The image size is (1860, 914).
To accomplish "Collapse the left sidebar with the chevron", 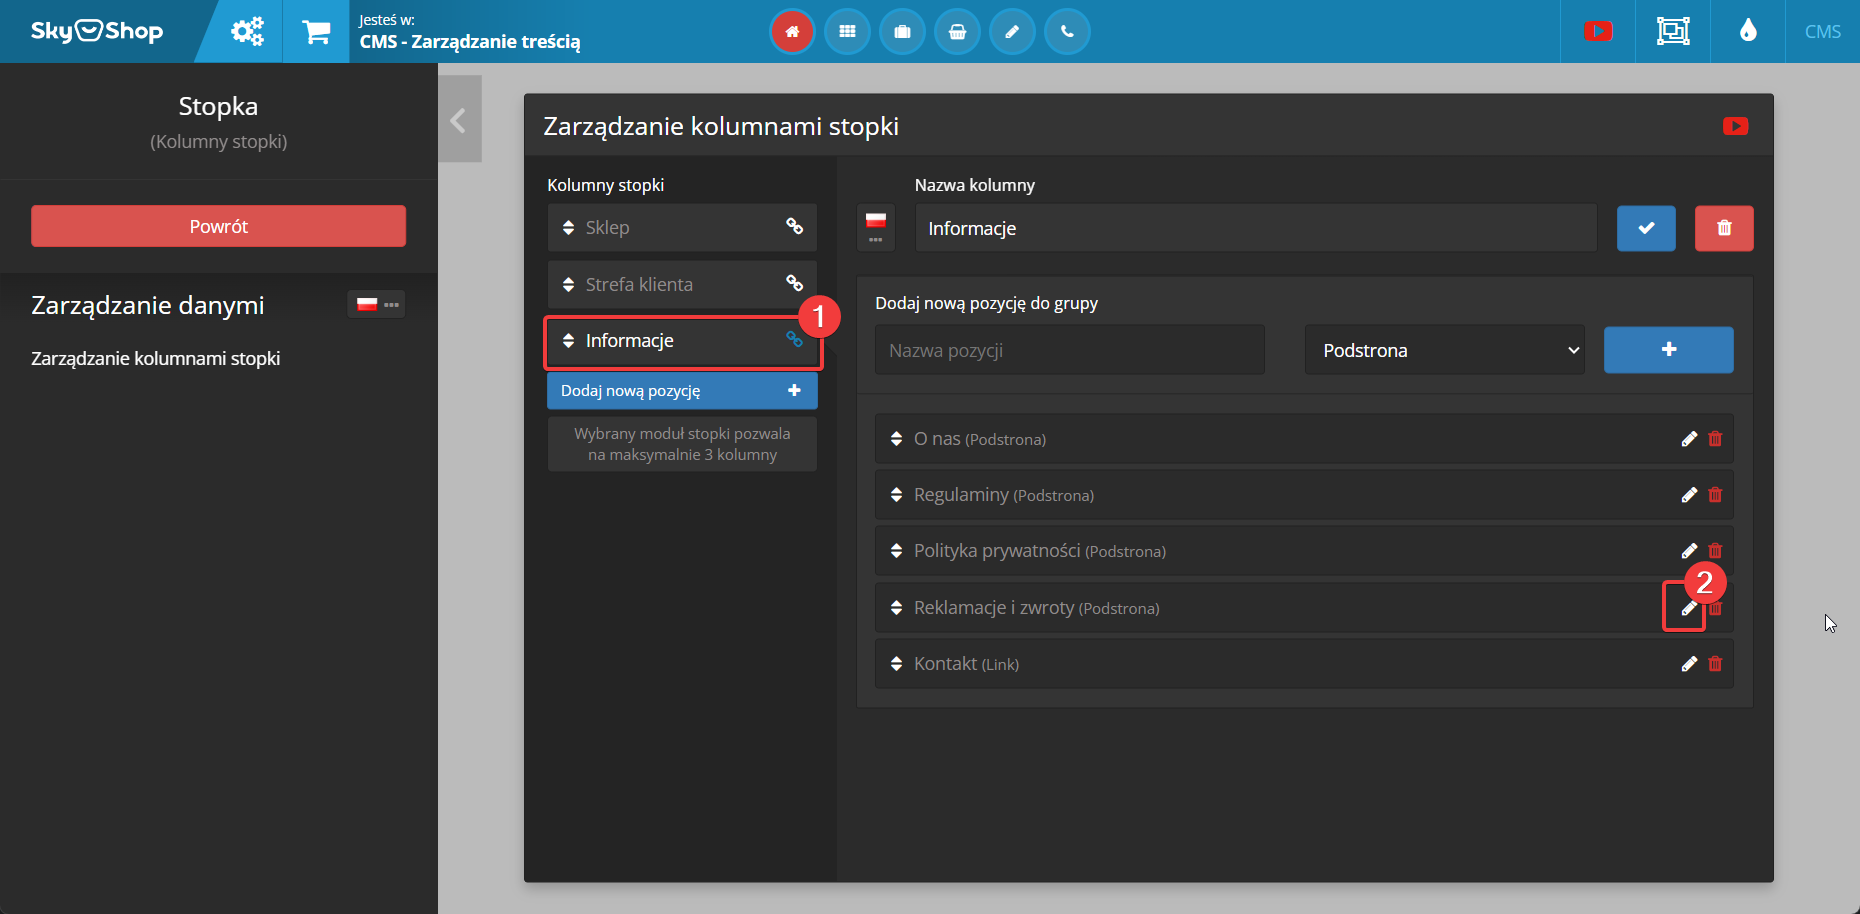I will (459, 121).
